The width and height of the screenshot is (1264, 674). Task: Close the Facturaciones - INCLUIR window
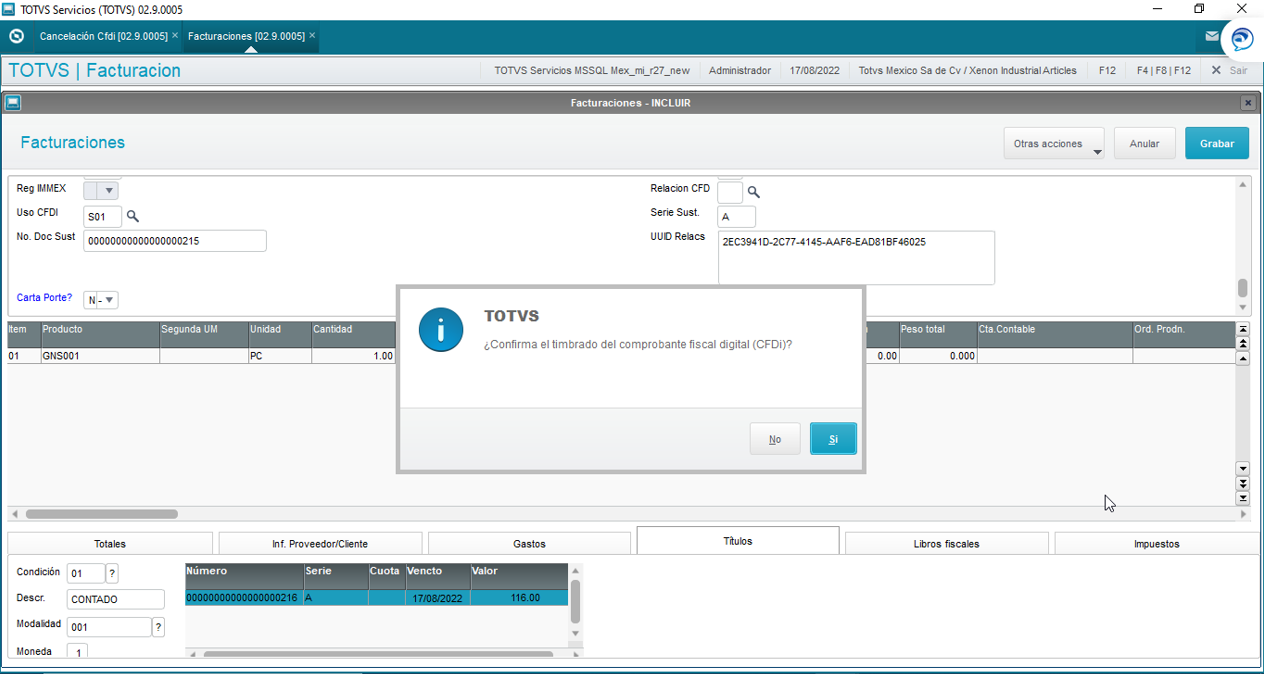(1248, 103)
